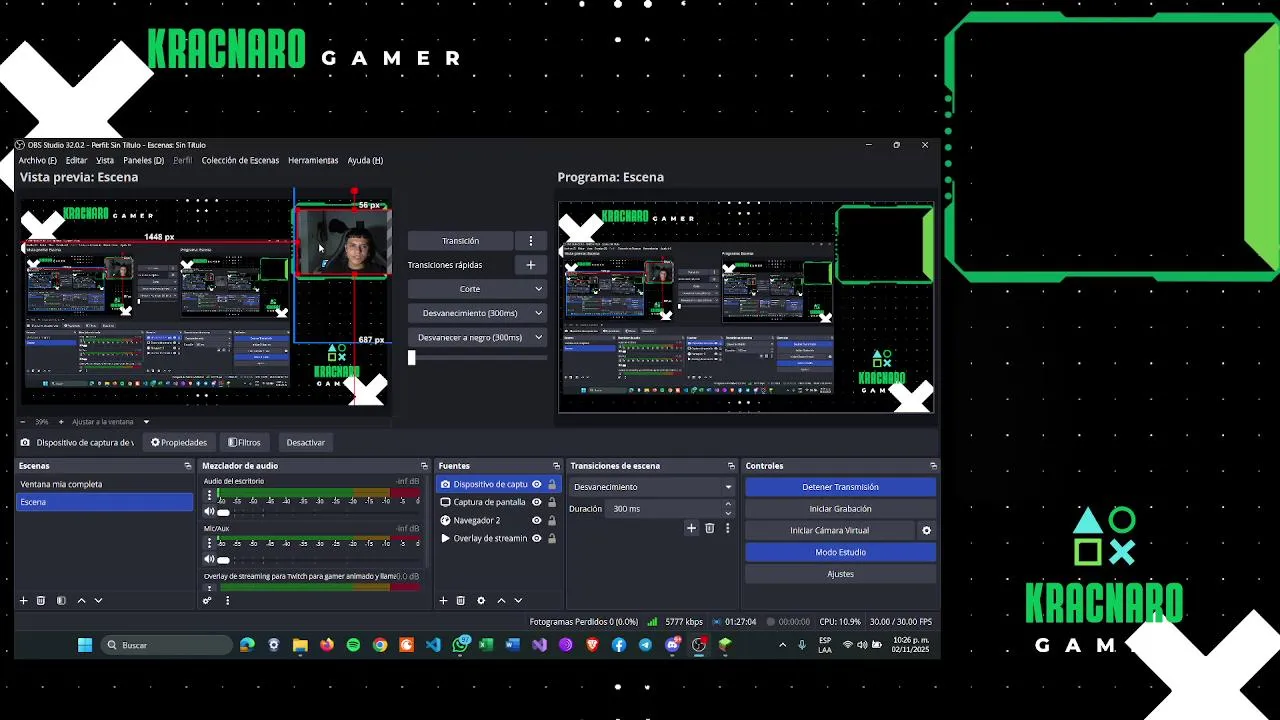Pop out the Escenas dock
The width and height of the screenshot is (1280, 720).
click(x=187, y=466)
